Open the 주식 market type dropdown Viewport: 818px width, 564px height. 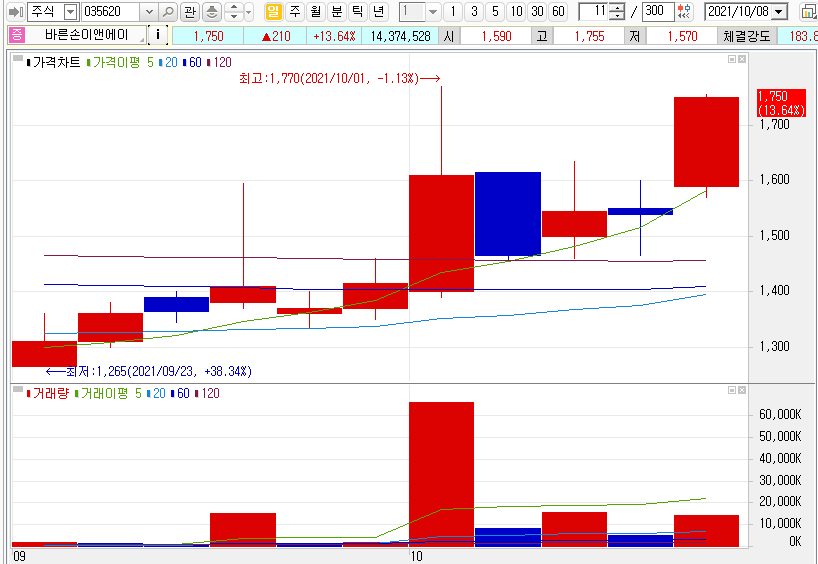(70, 11)
